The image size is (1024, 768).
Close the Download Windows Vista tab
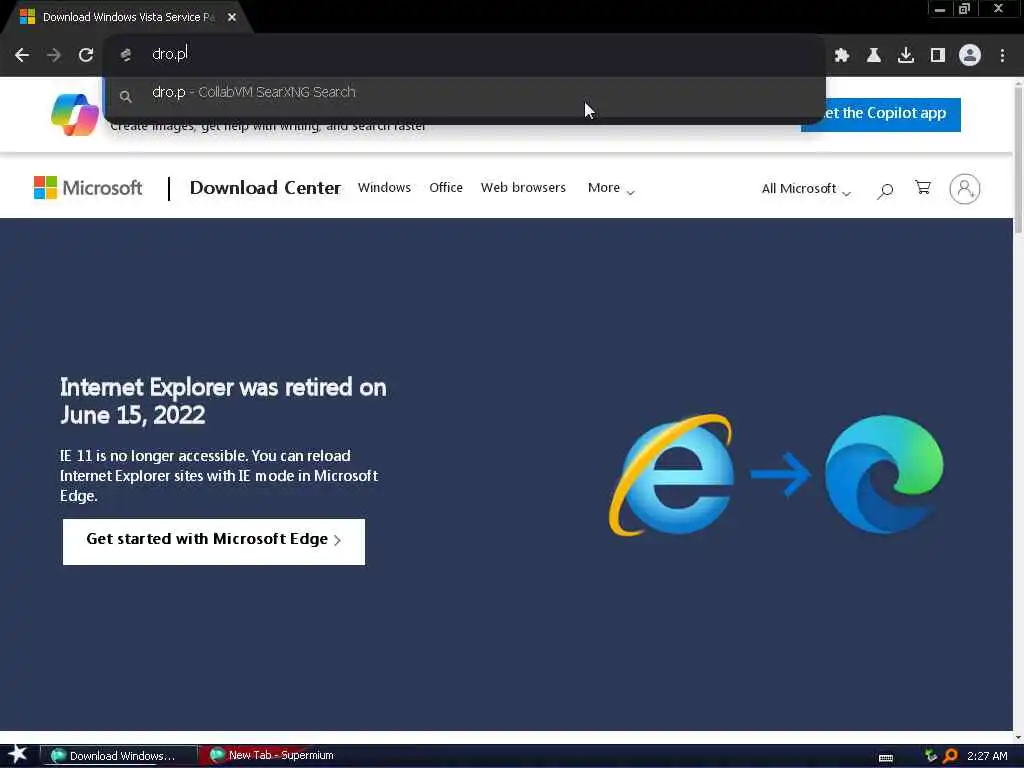(232, 17)
